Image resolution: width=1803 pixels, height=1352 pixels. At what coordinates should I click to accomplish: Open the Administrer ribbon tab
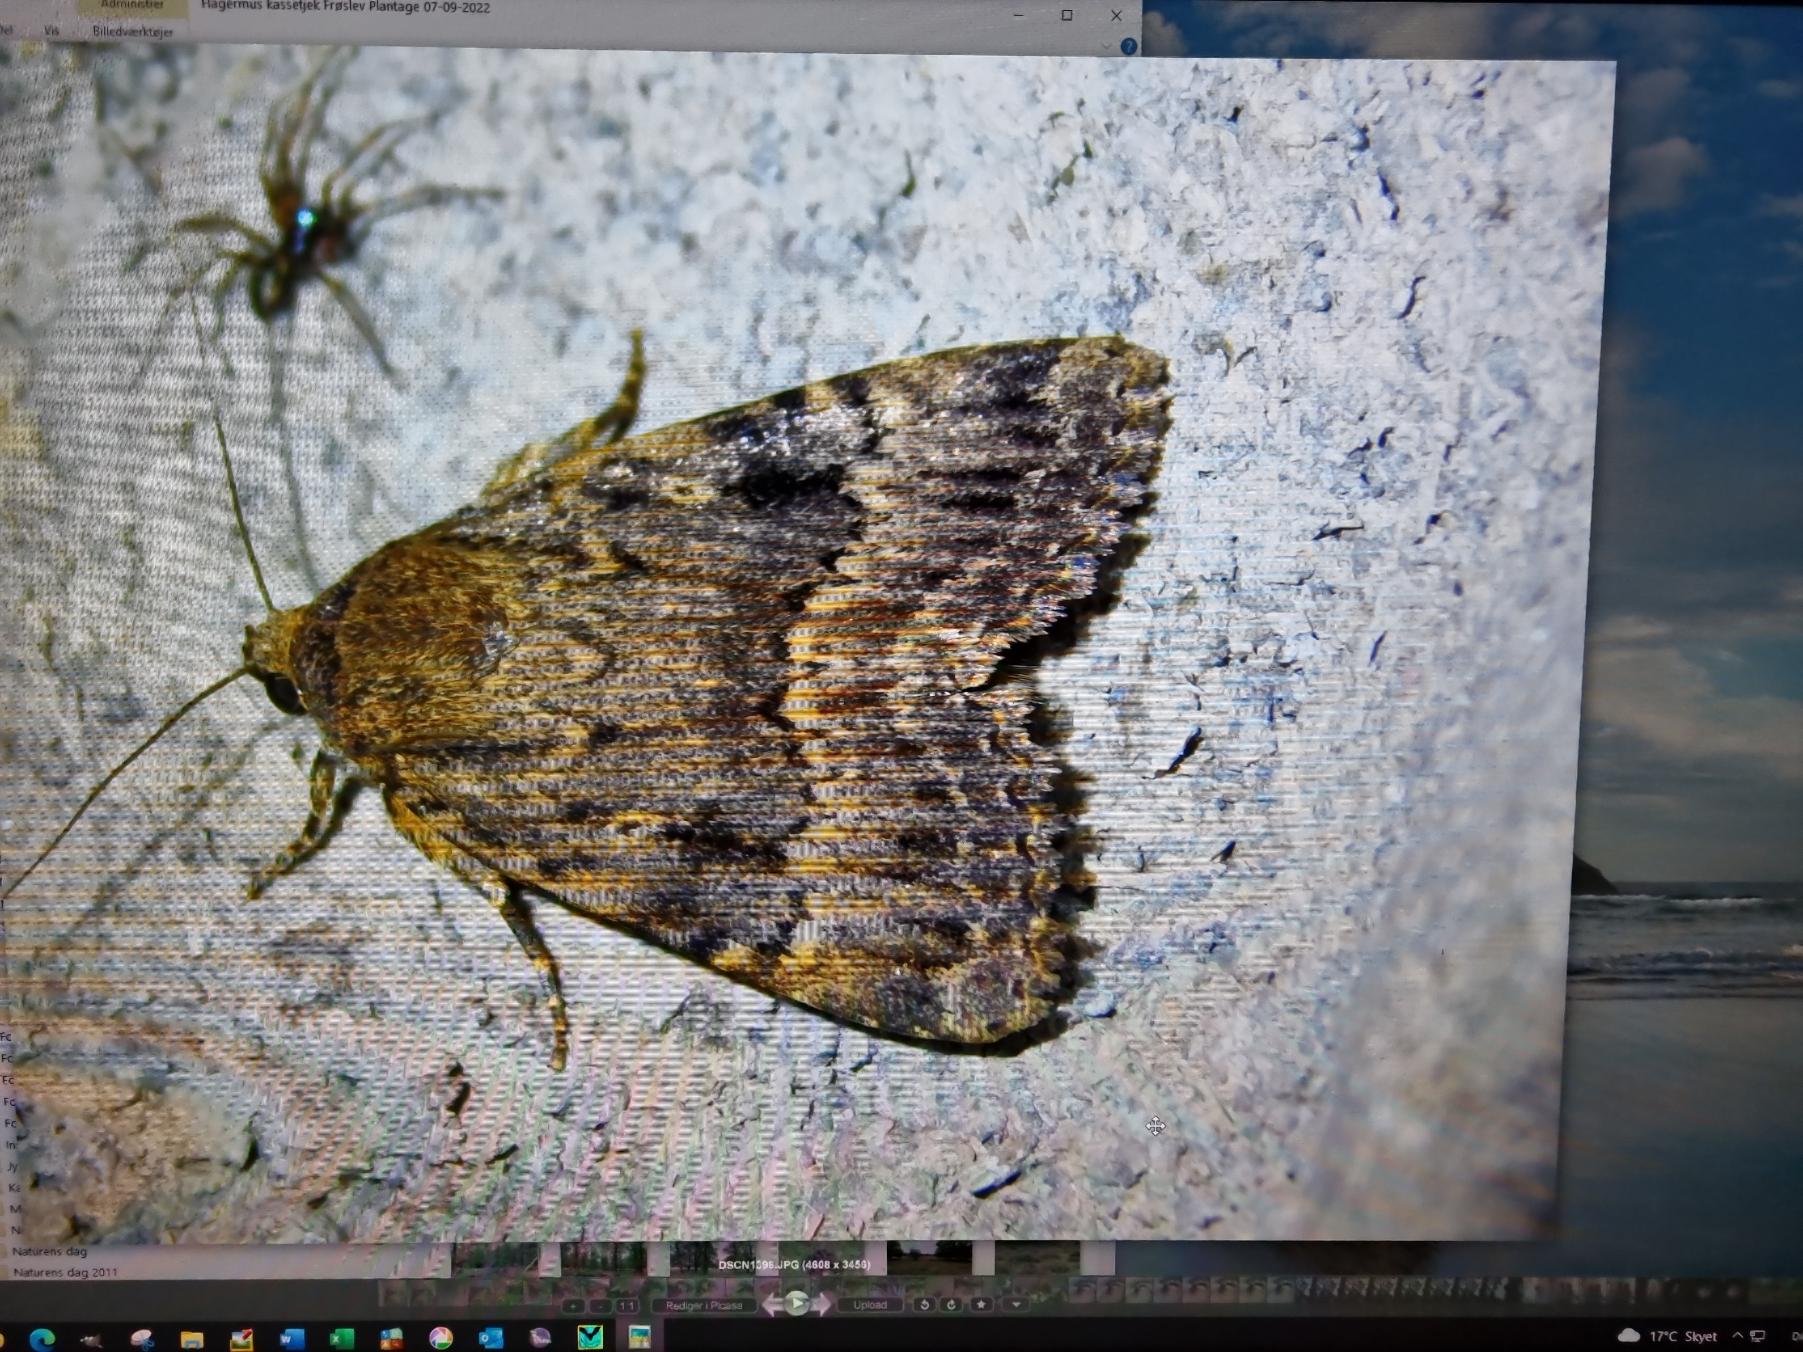click(x=132, y=5)
